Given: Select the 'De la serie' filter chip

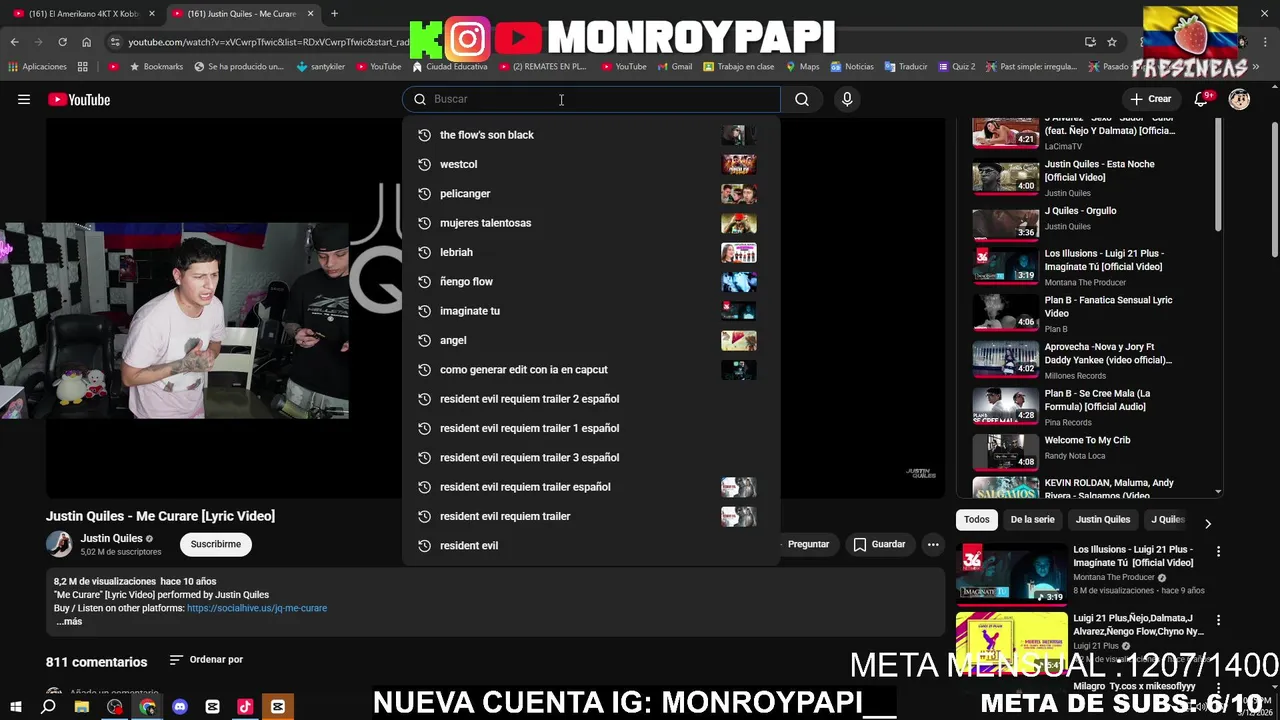Looking at the screenshot, I should click(1032, 520).
